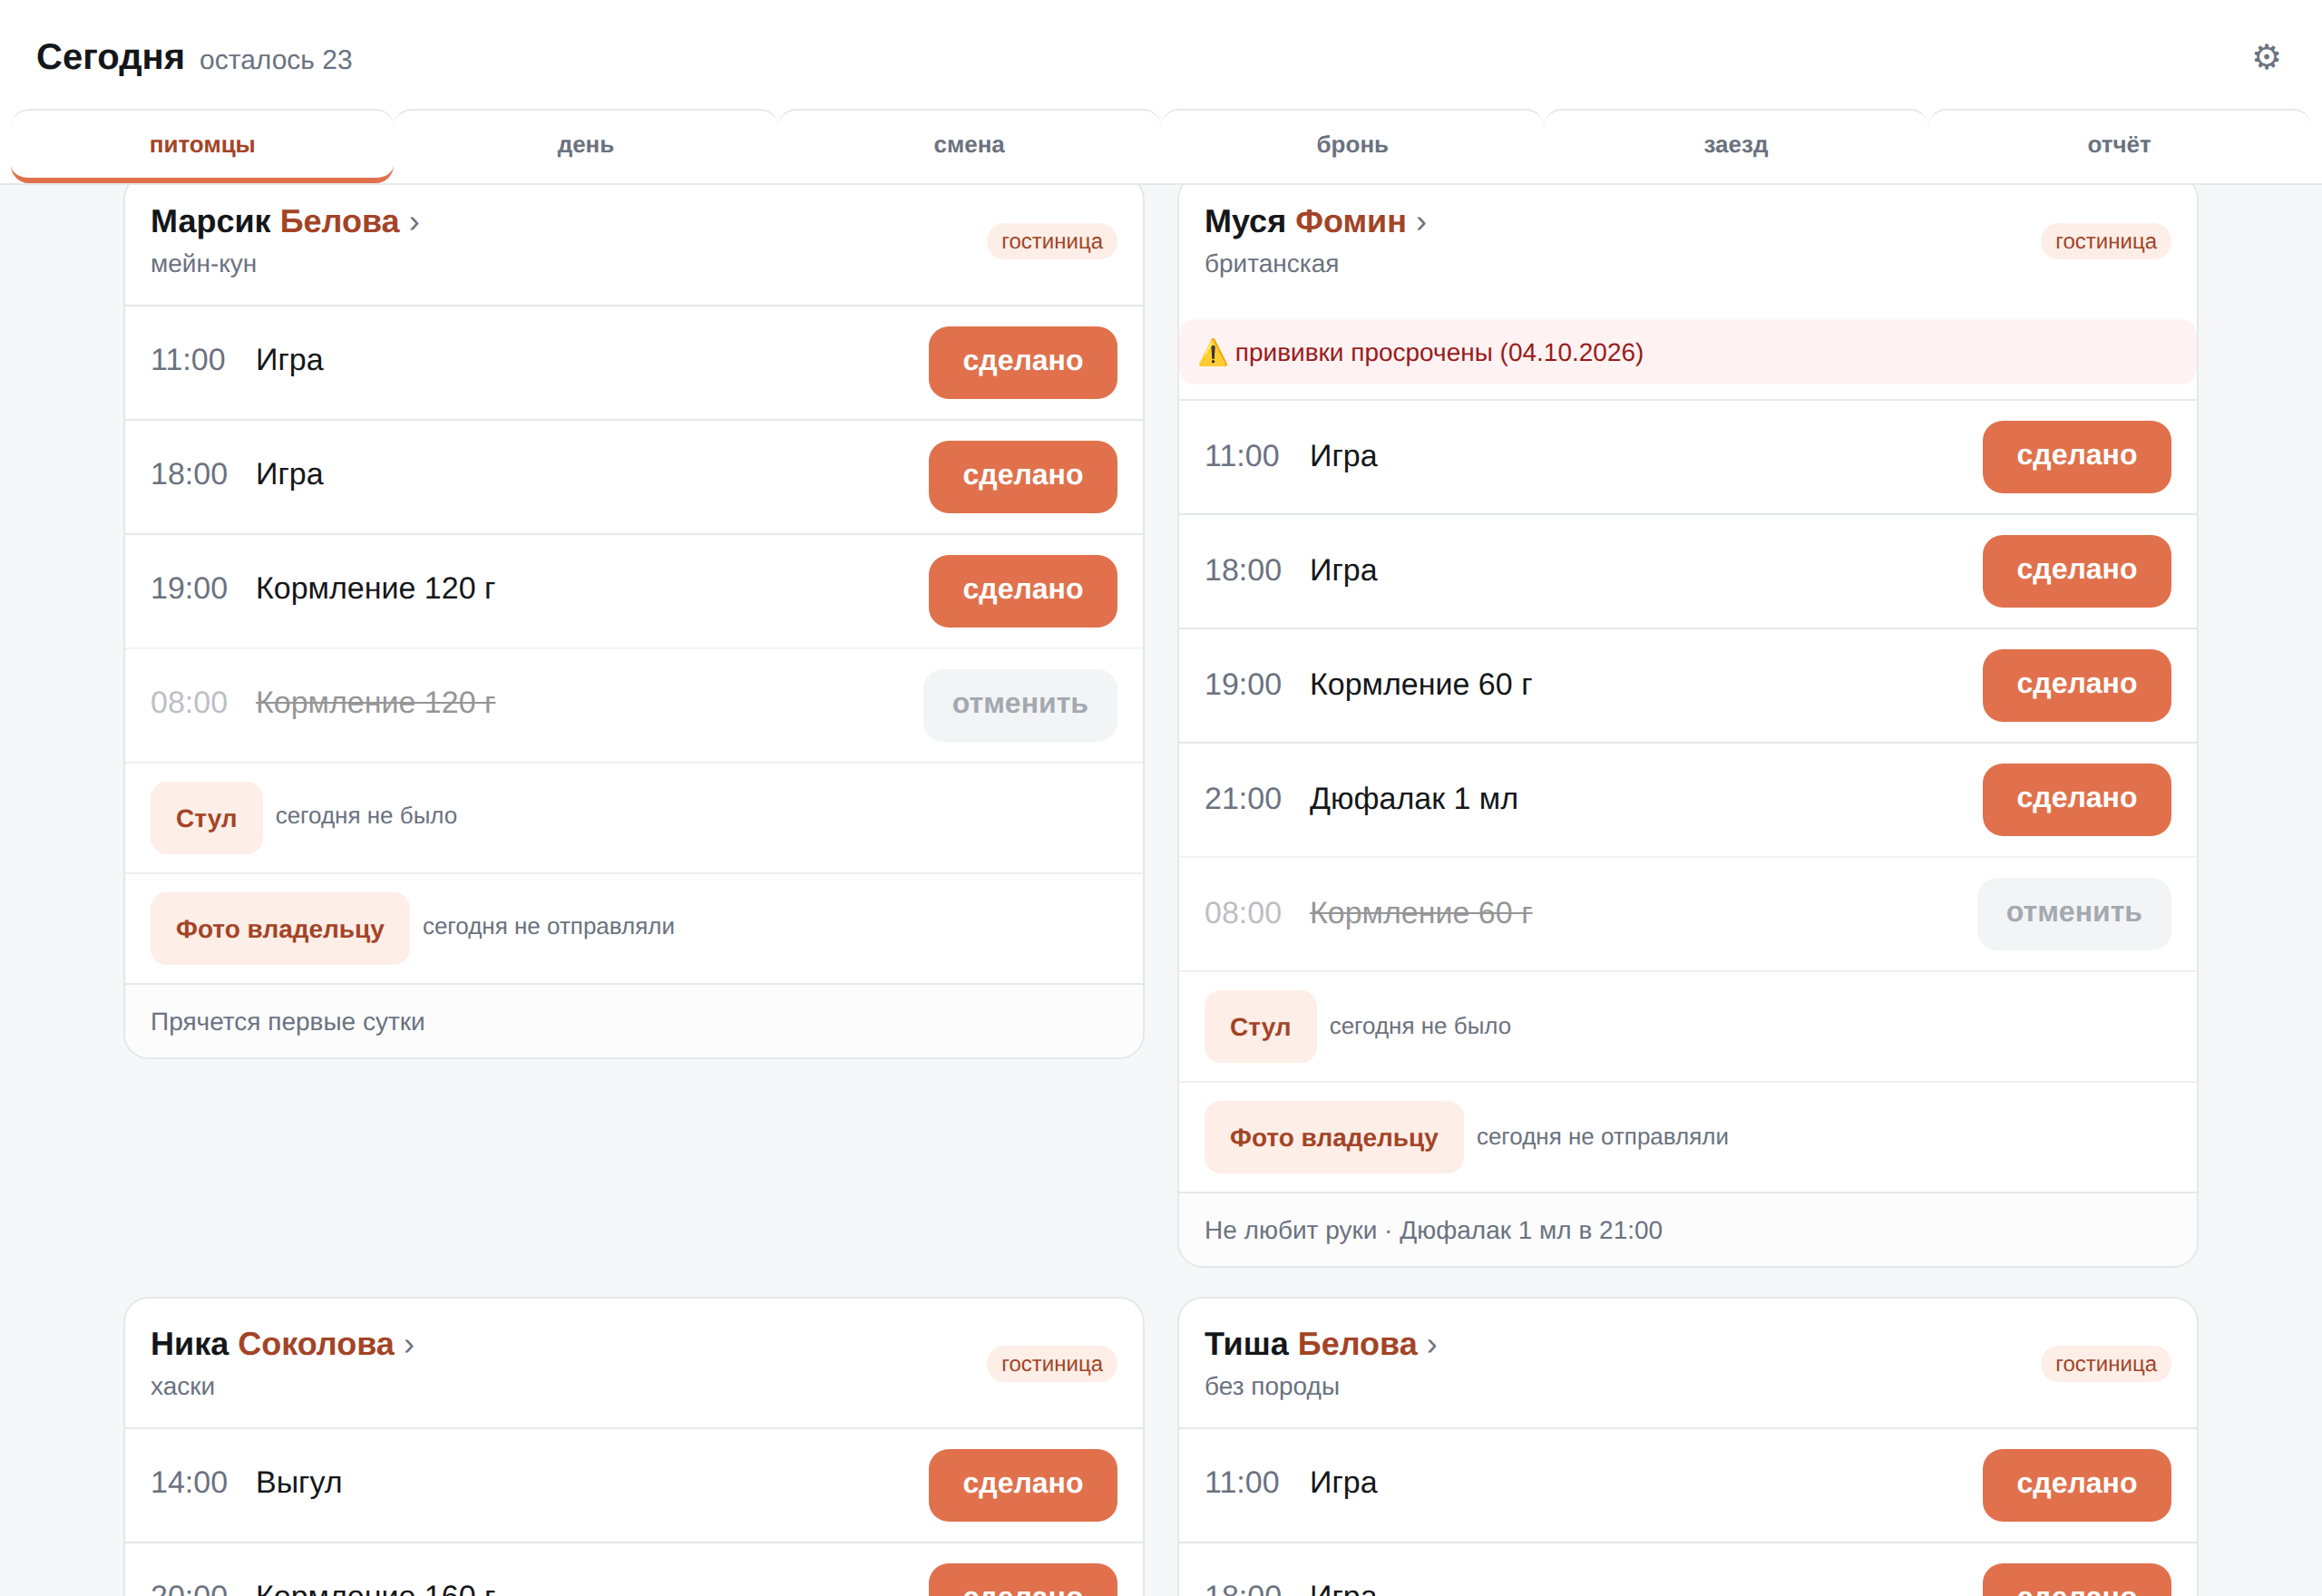The width and height of the screenshot is (2322, 1596).
Task: Click the прививки просрочены warning banner
Action: click(x=1687, y=352)
